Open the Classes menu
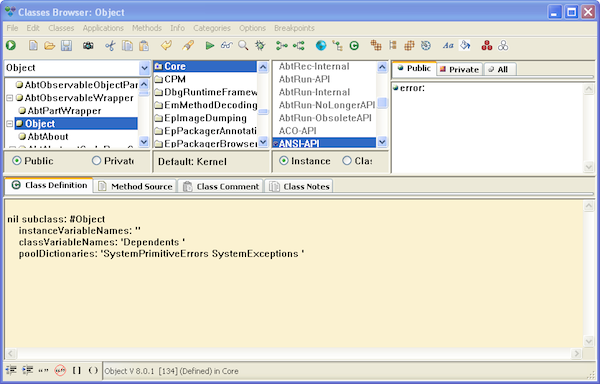Screen dimensions: 600x384 coord(61,28)
